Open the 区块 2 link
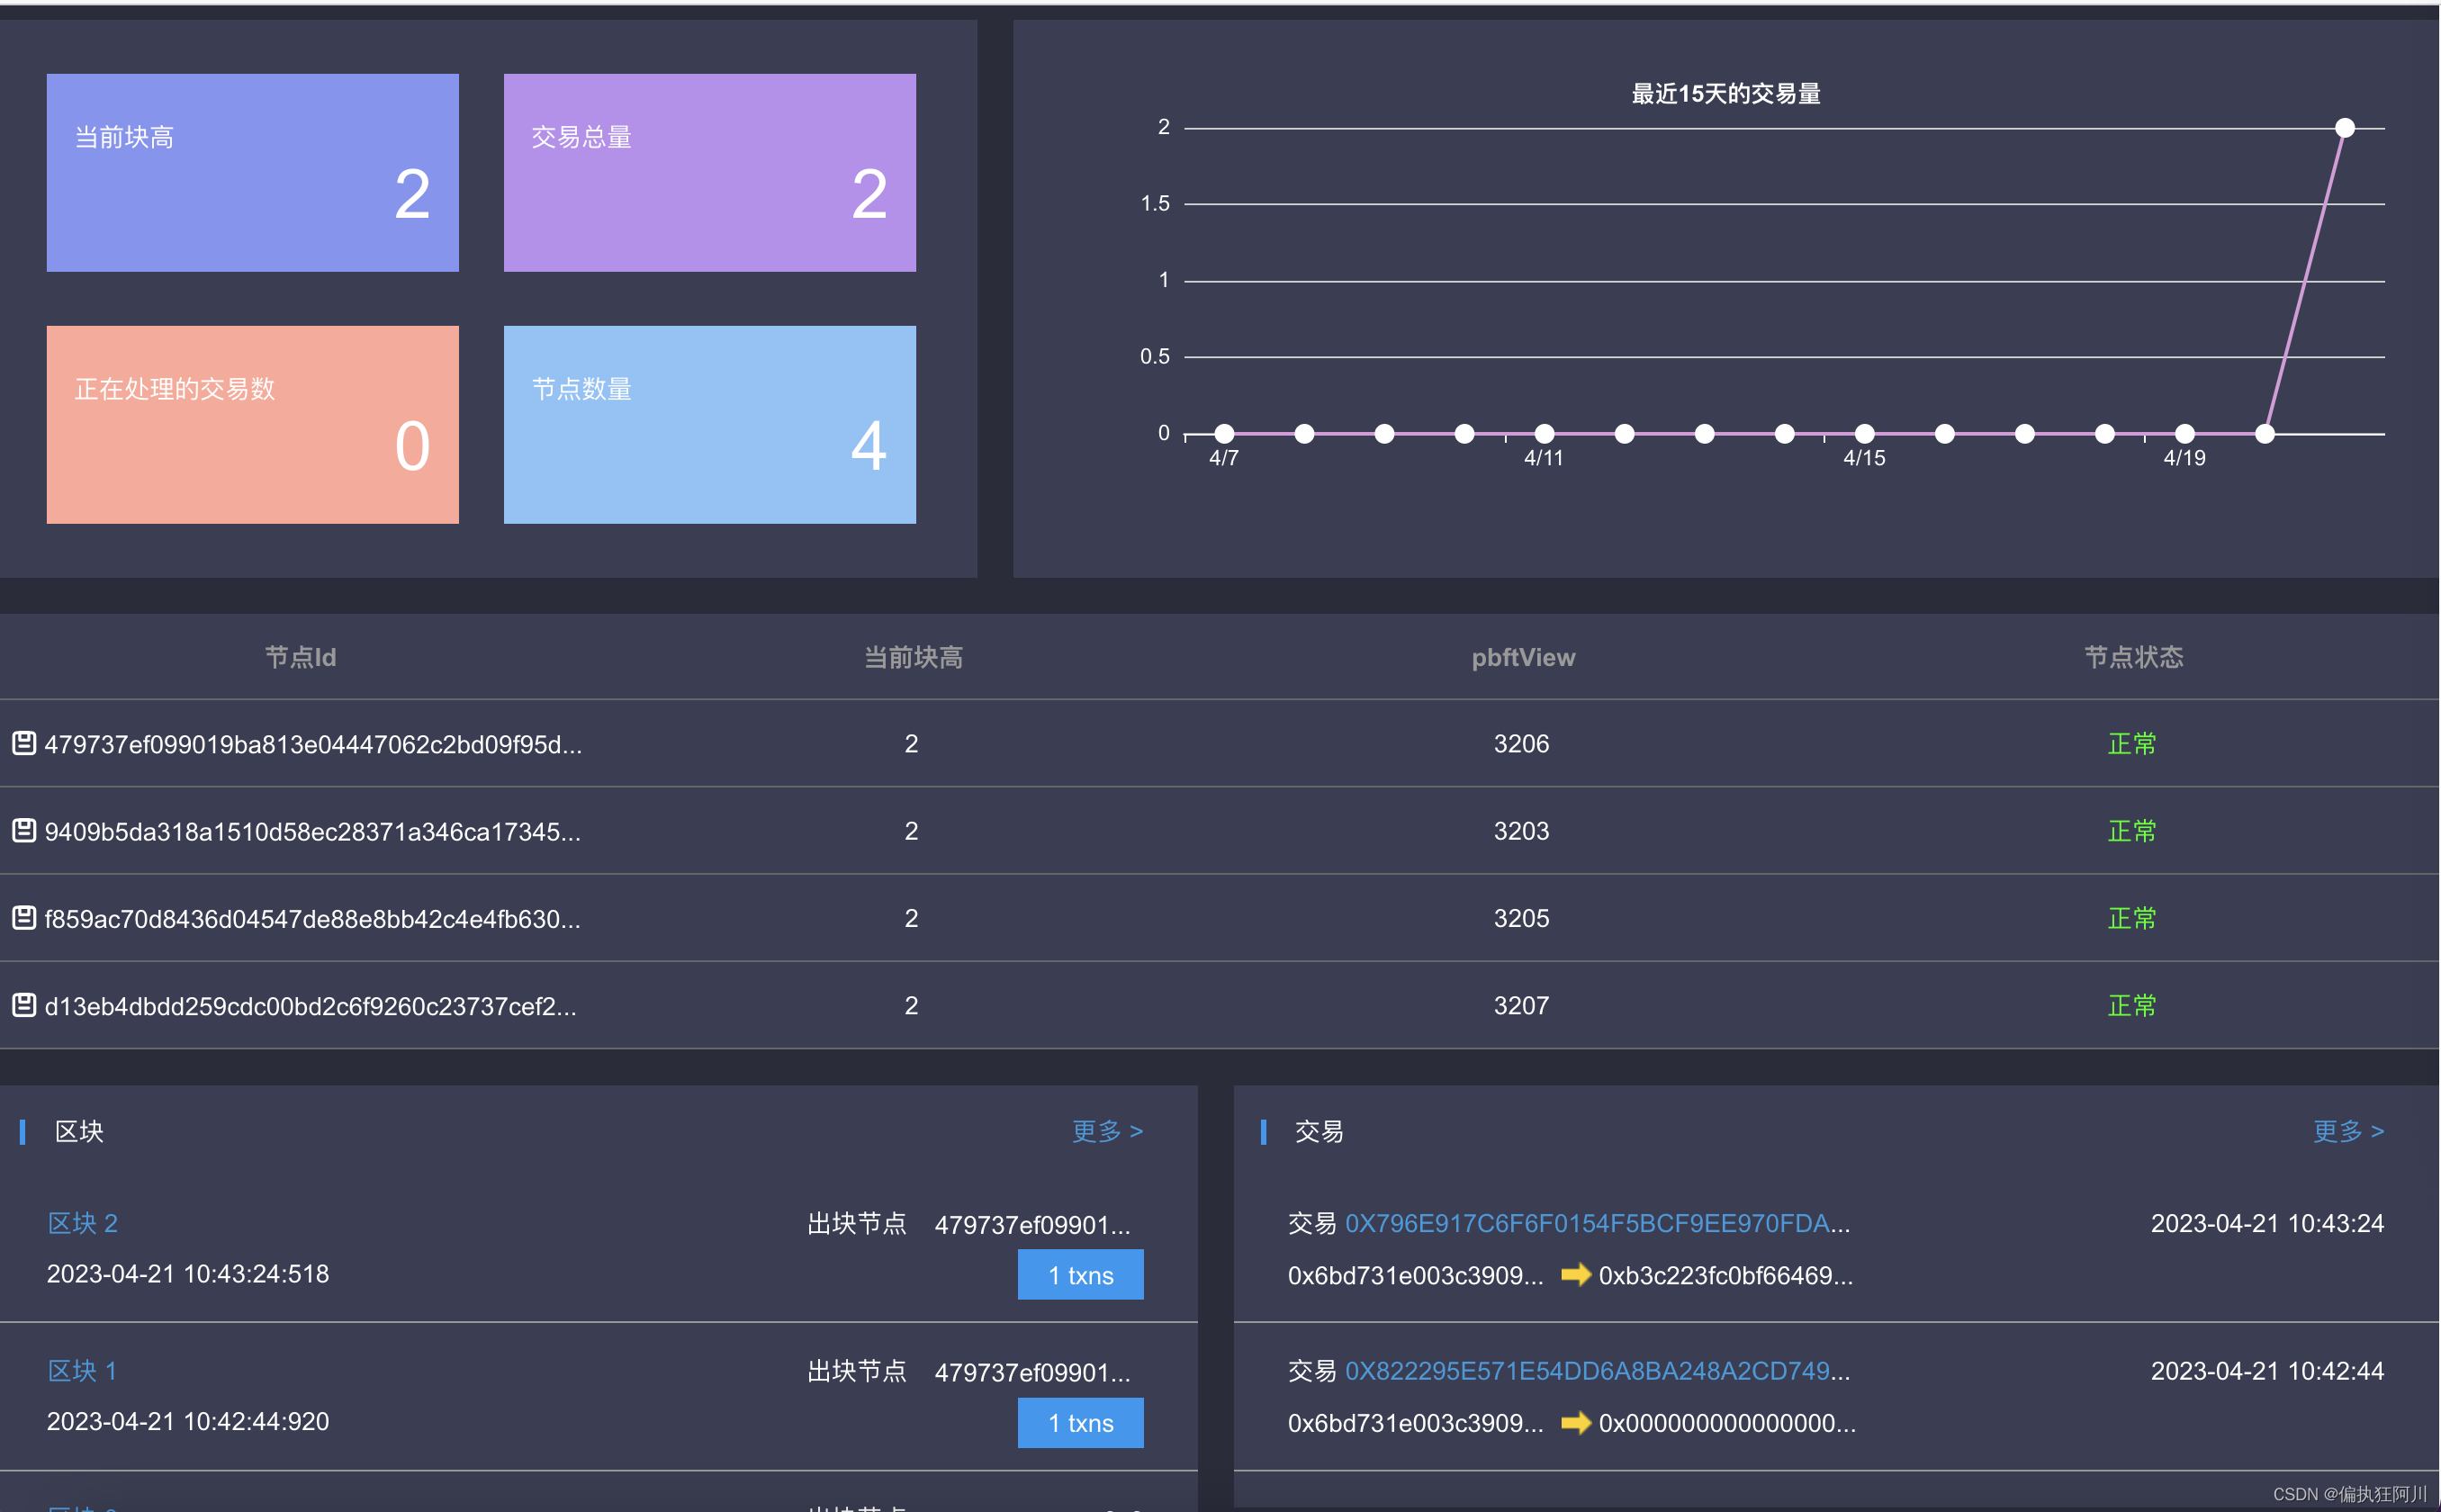2441x1512 pixels. (83, 1223)
